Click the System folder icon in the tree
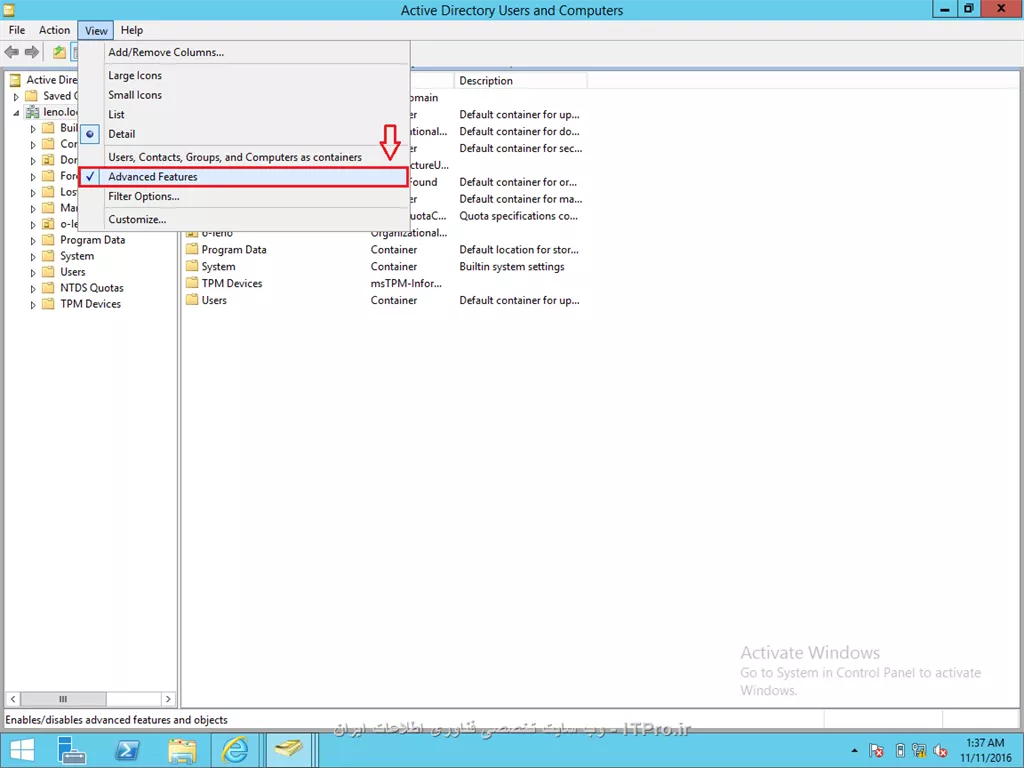This screenshot has width=1024, height=768. click(48, 256)
